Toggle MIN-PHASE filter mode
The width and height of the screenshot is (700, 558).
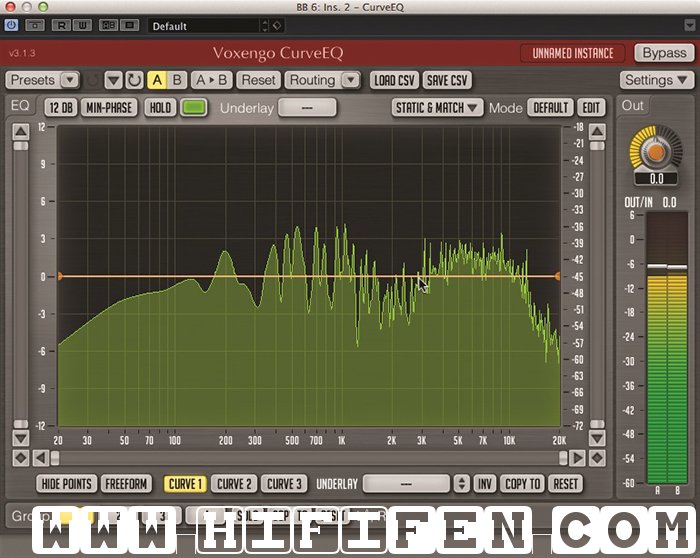109,108
